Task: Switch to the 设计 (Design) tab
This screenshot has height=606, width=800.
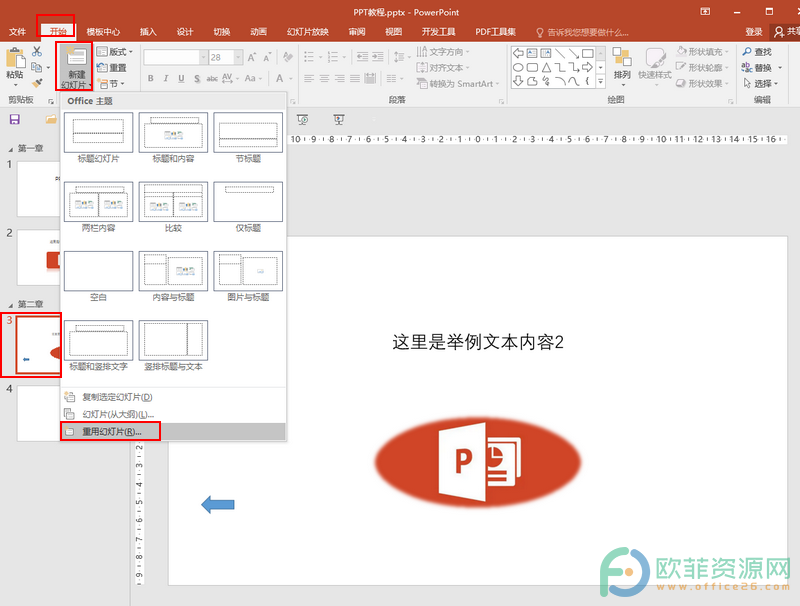Action: coord(185,32)
